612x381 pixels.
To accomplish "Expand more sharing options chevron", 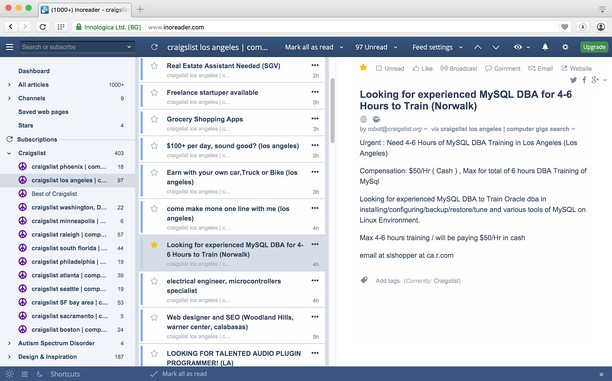I will pyautogui.click(x=605, y=80).
